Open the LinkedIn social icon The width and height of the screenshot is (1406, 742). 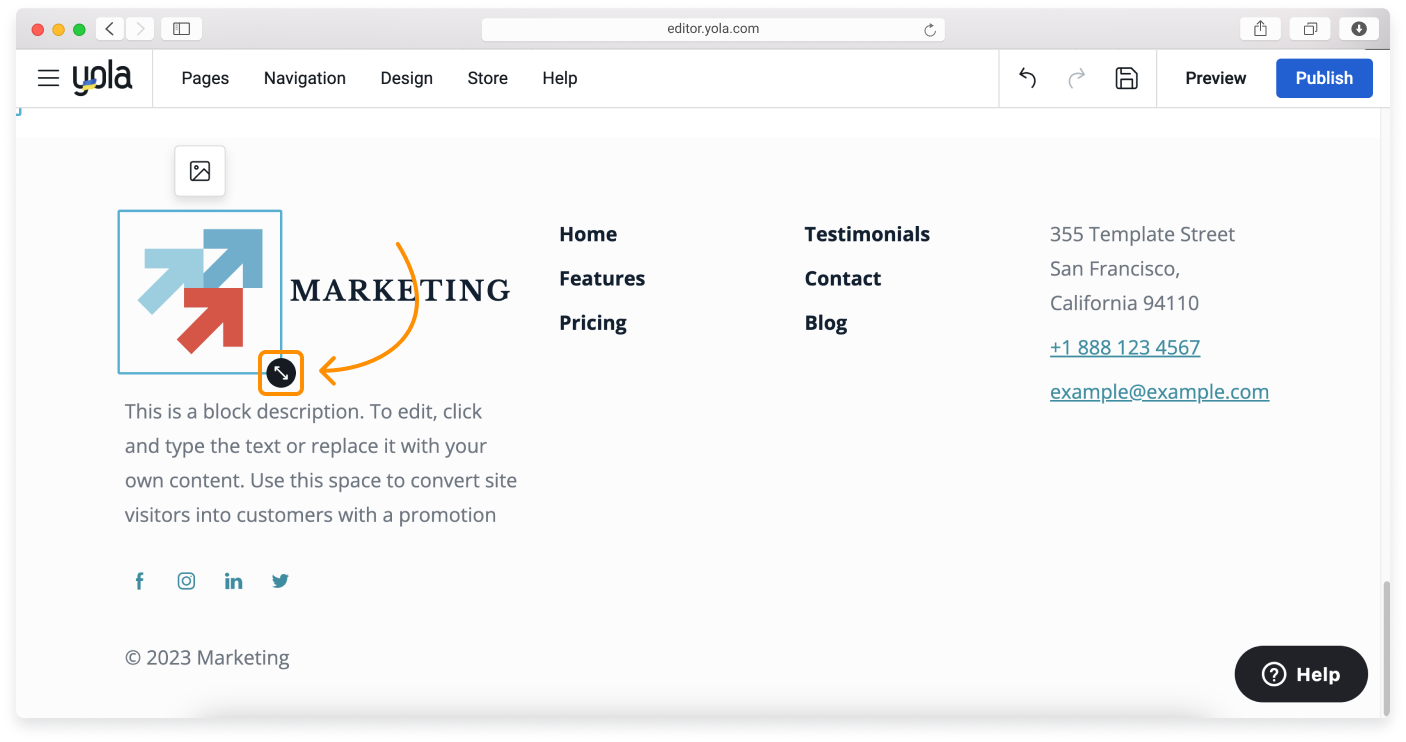point(233,580)
